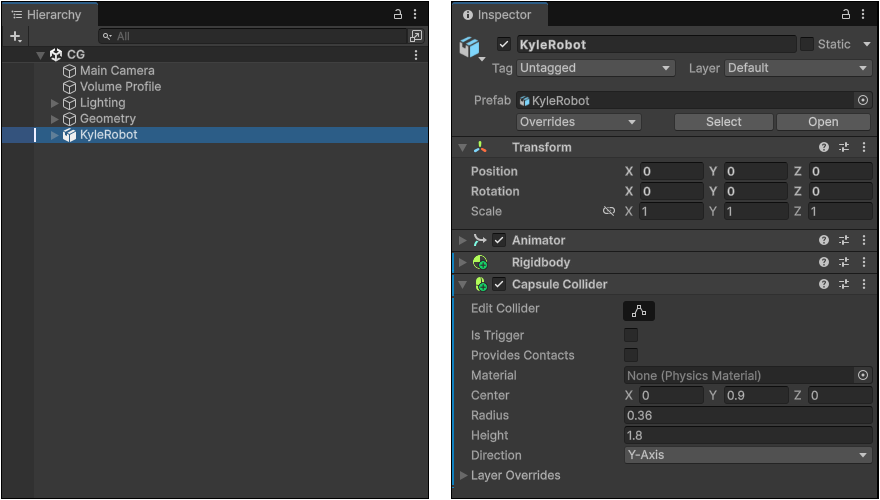Open Capsule Collider presets
Screen dimensions: 880x500
(844, 285)
